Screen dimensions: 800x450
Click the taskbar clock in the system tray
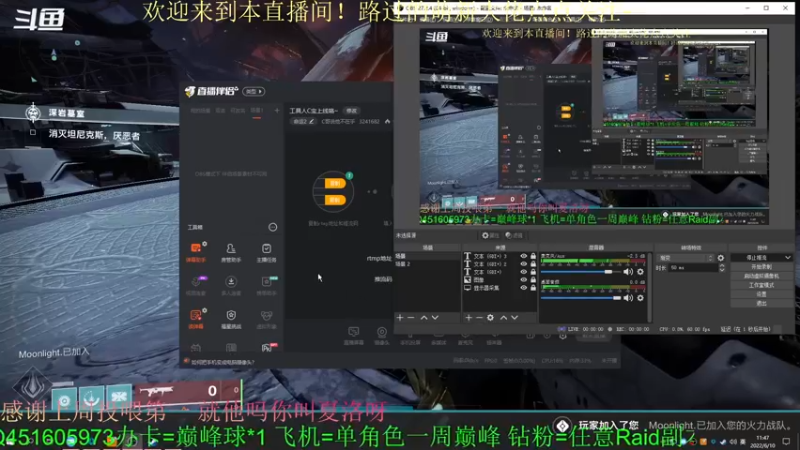tap(763, 441)
